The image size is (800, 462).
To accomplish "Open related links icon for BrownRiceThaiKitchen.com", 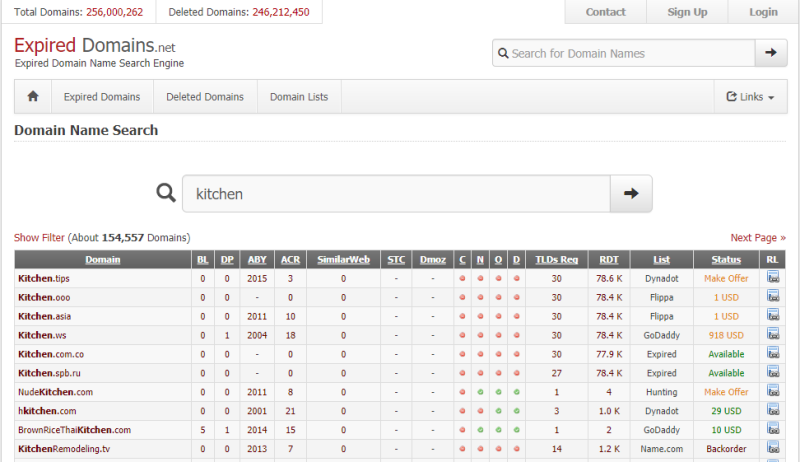I will click(x=773, y=429).
